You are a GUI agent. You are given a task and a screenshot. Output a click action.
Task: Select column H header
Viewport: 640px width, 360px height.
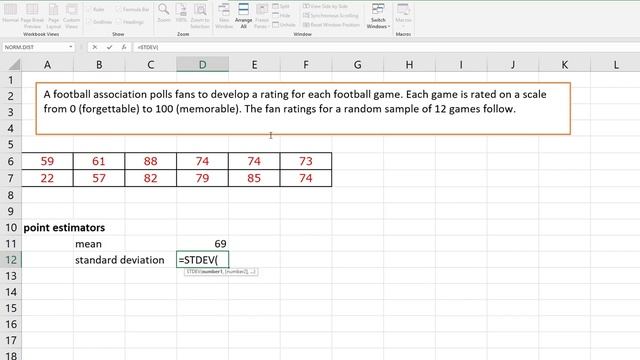click(x=409, y=64)
